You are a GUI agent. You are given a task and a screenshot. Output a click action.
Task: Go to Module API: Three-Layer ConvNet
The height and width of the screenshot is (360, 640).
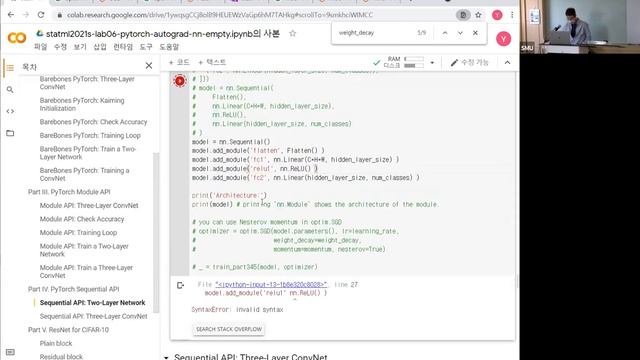click(89, 205)
